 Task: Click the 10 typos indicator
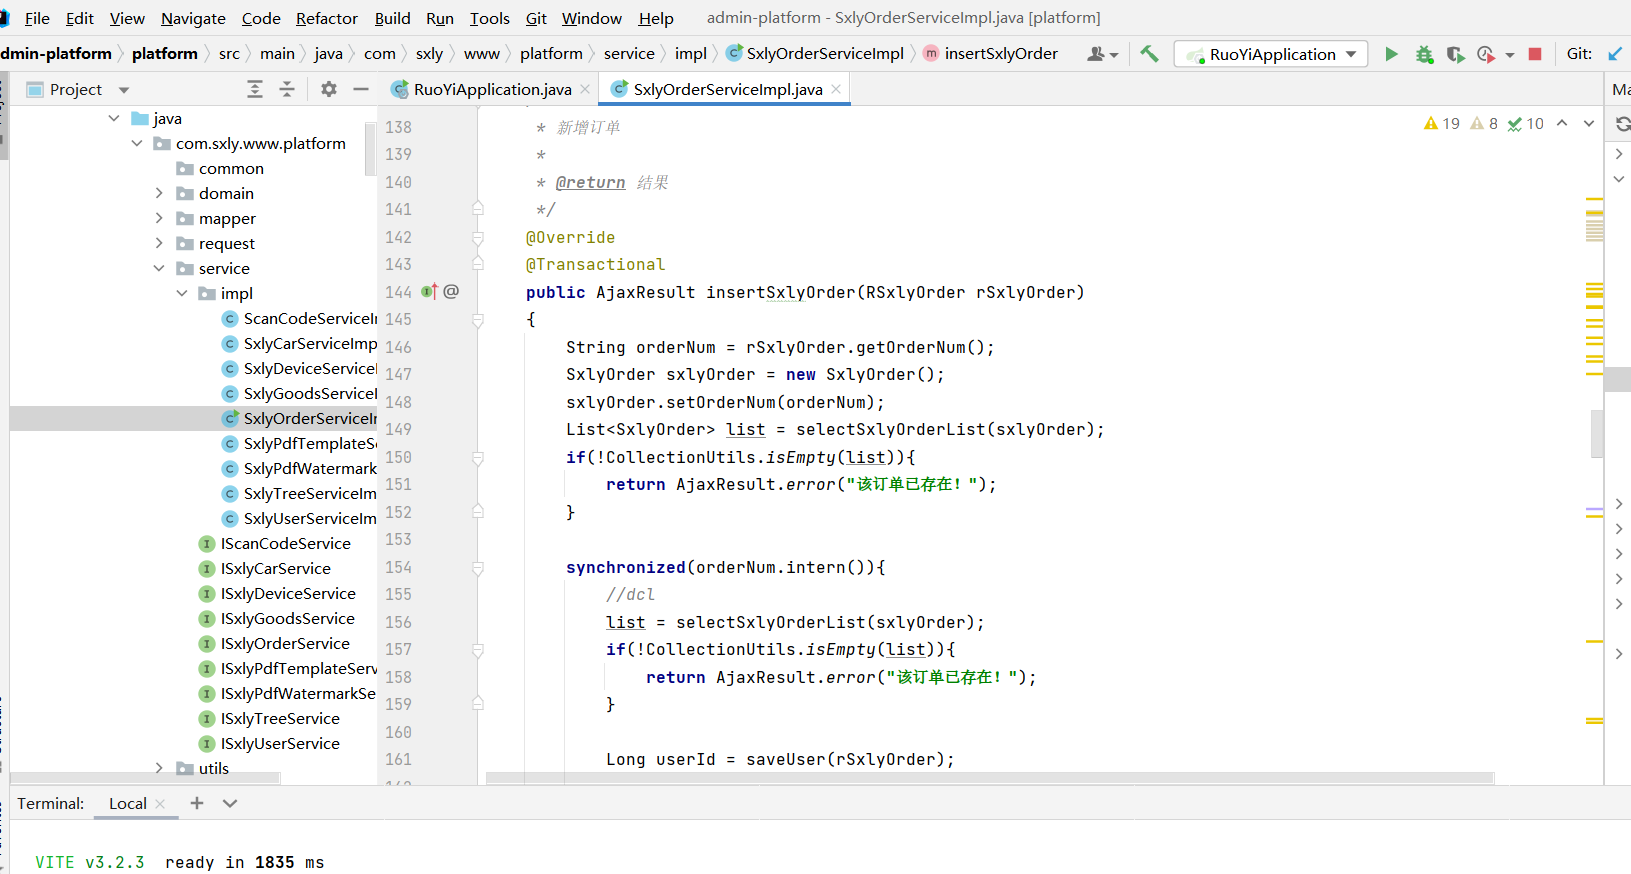coord(1526,124)
